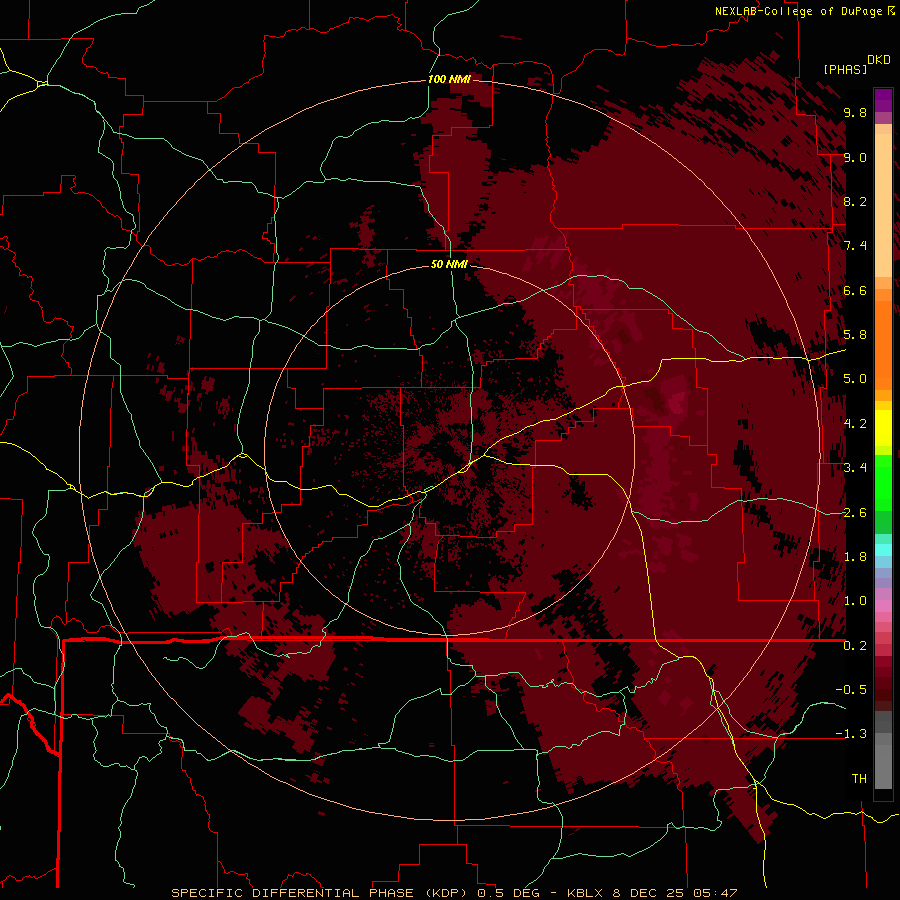This screenshot has width=900, height=900.
Task: Click the 0.2 value on color scale
Action: (x=855, y=646)
